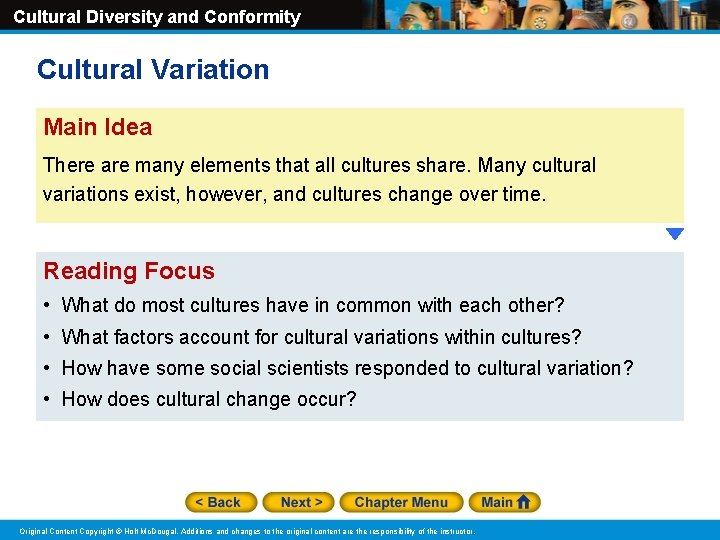The image size is (720, 540).
Task: Click the Back navigation button
Action: [221, 502]
